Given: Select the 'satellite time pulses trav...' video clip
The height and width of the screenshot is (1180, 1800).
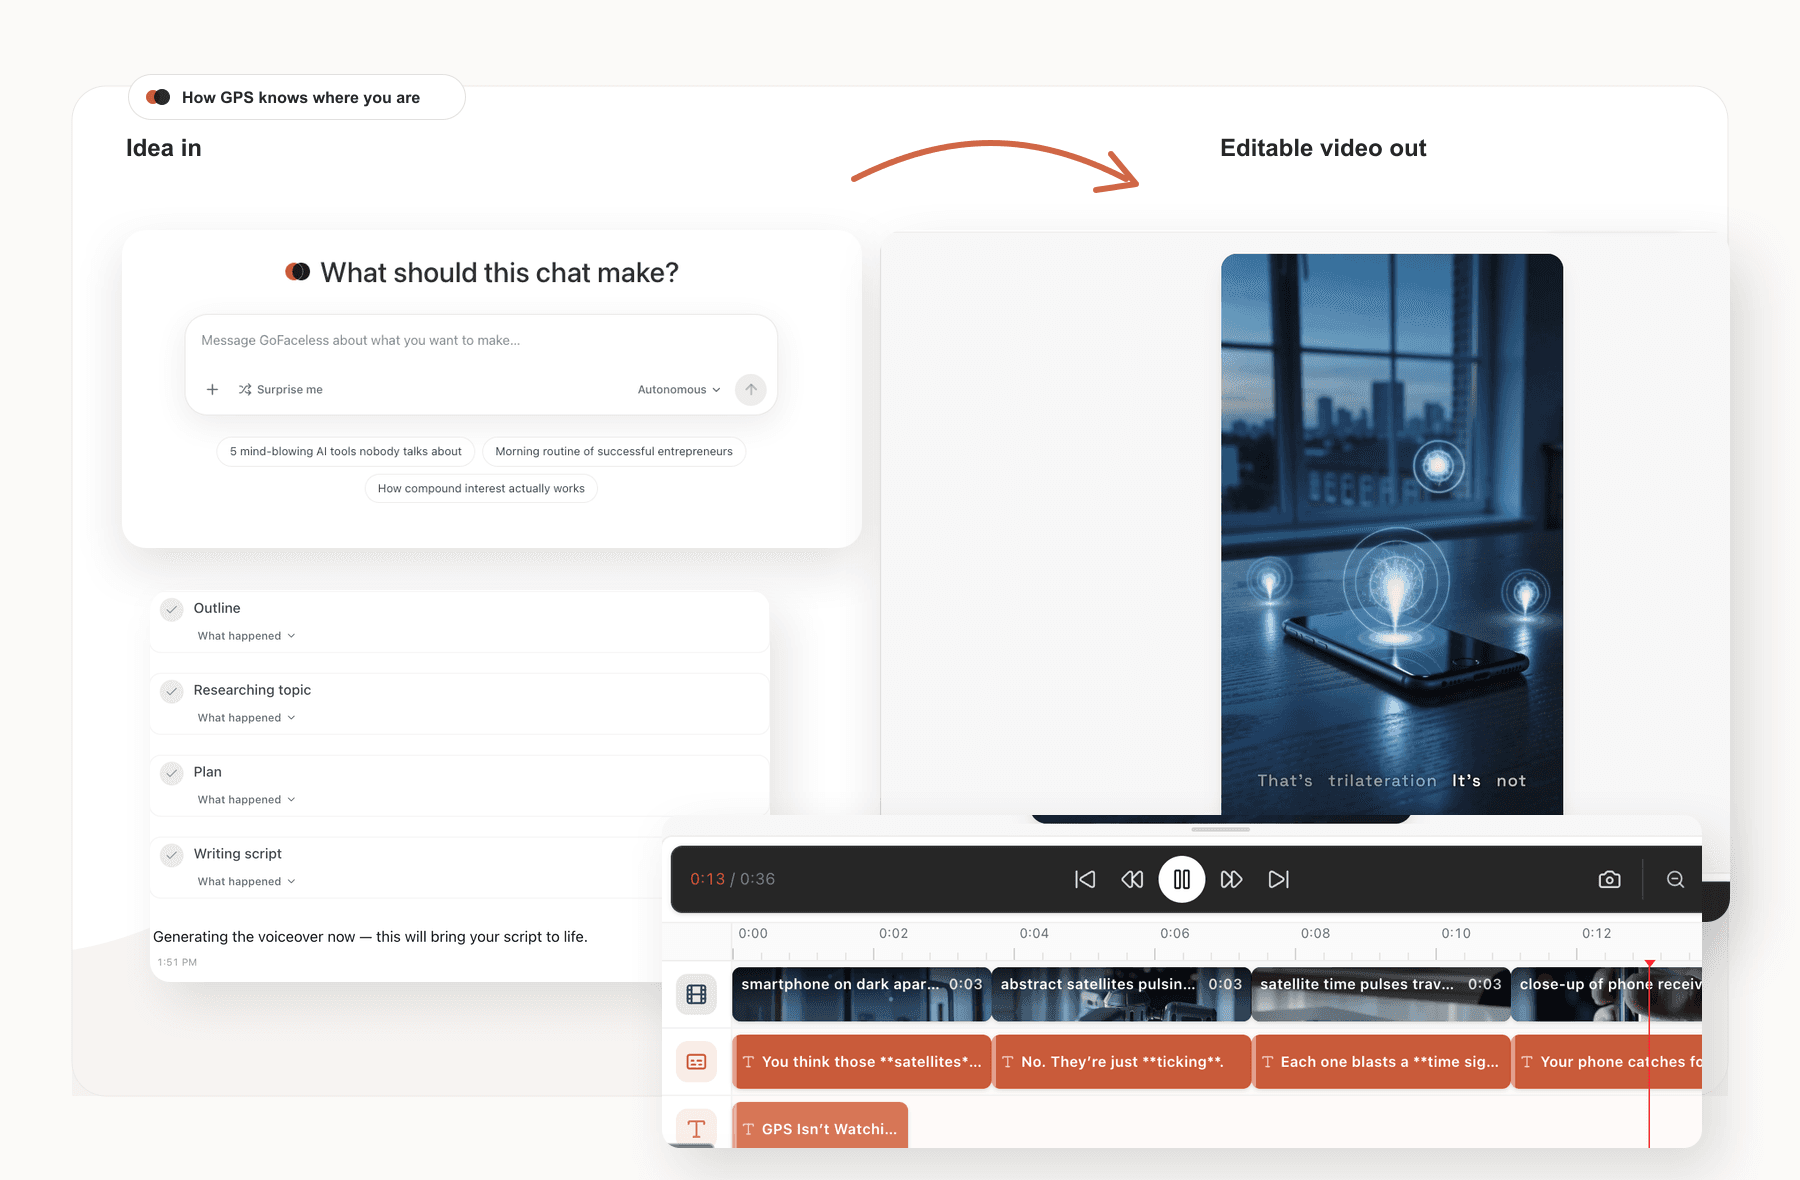Looking at the screenshot, I should [1380, 994].
